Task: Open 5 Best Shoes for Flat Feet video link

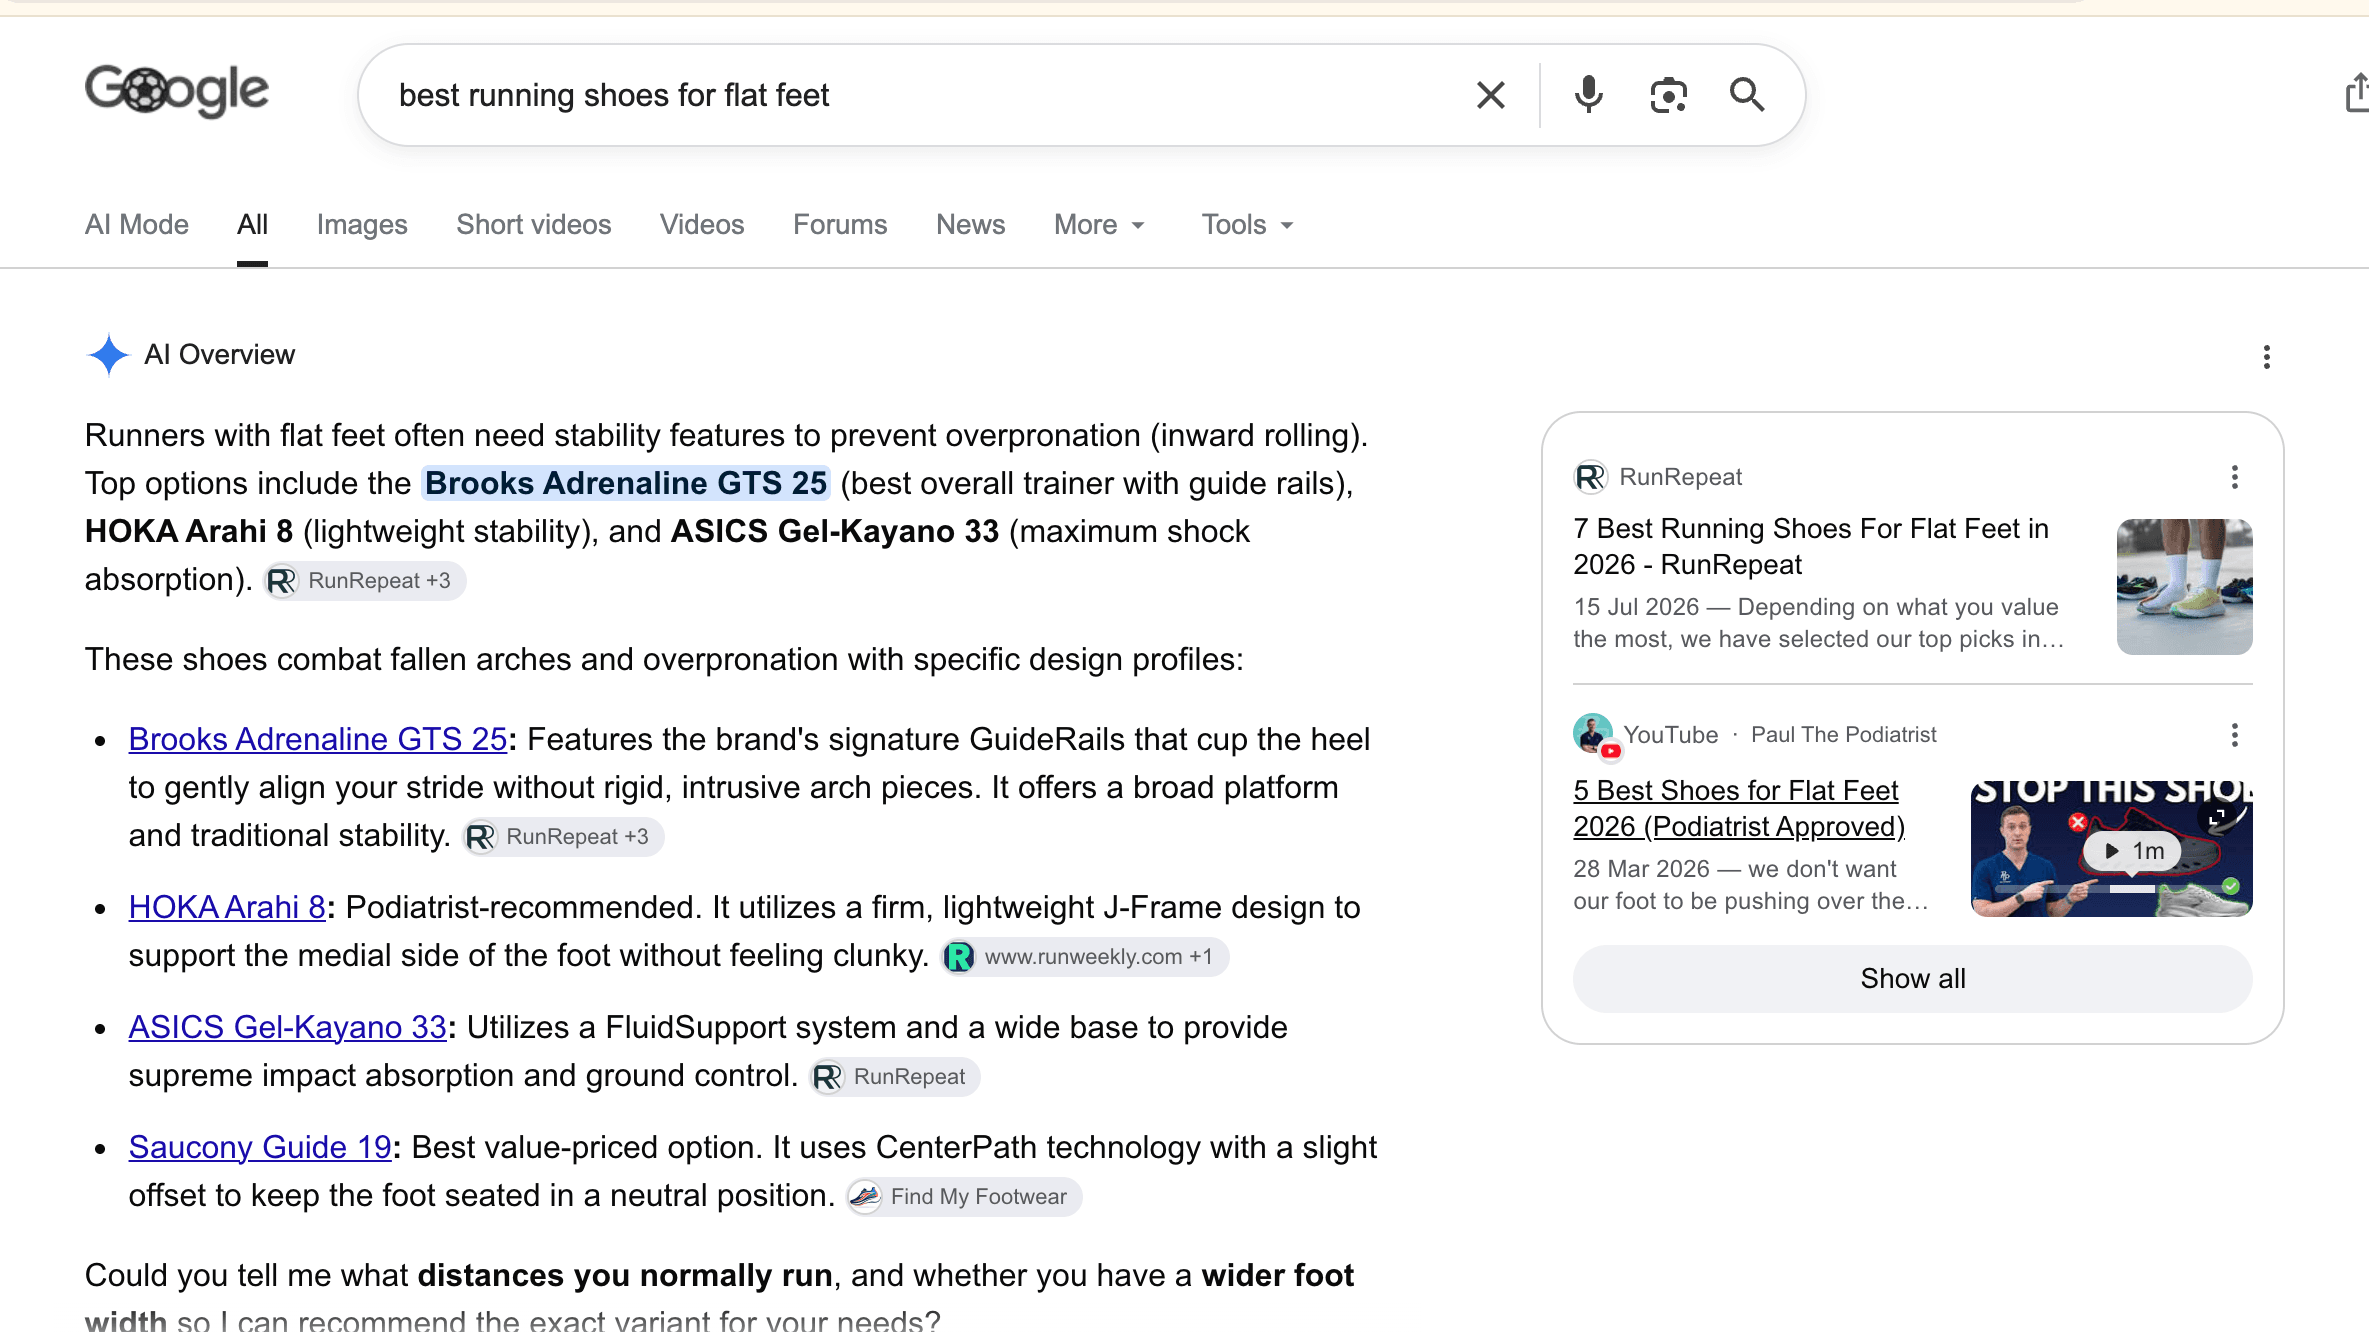Action: [1739, 808]
